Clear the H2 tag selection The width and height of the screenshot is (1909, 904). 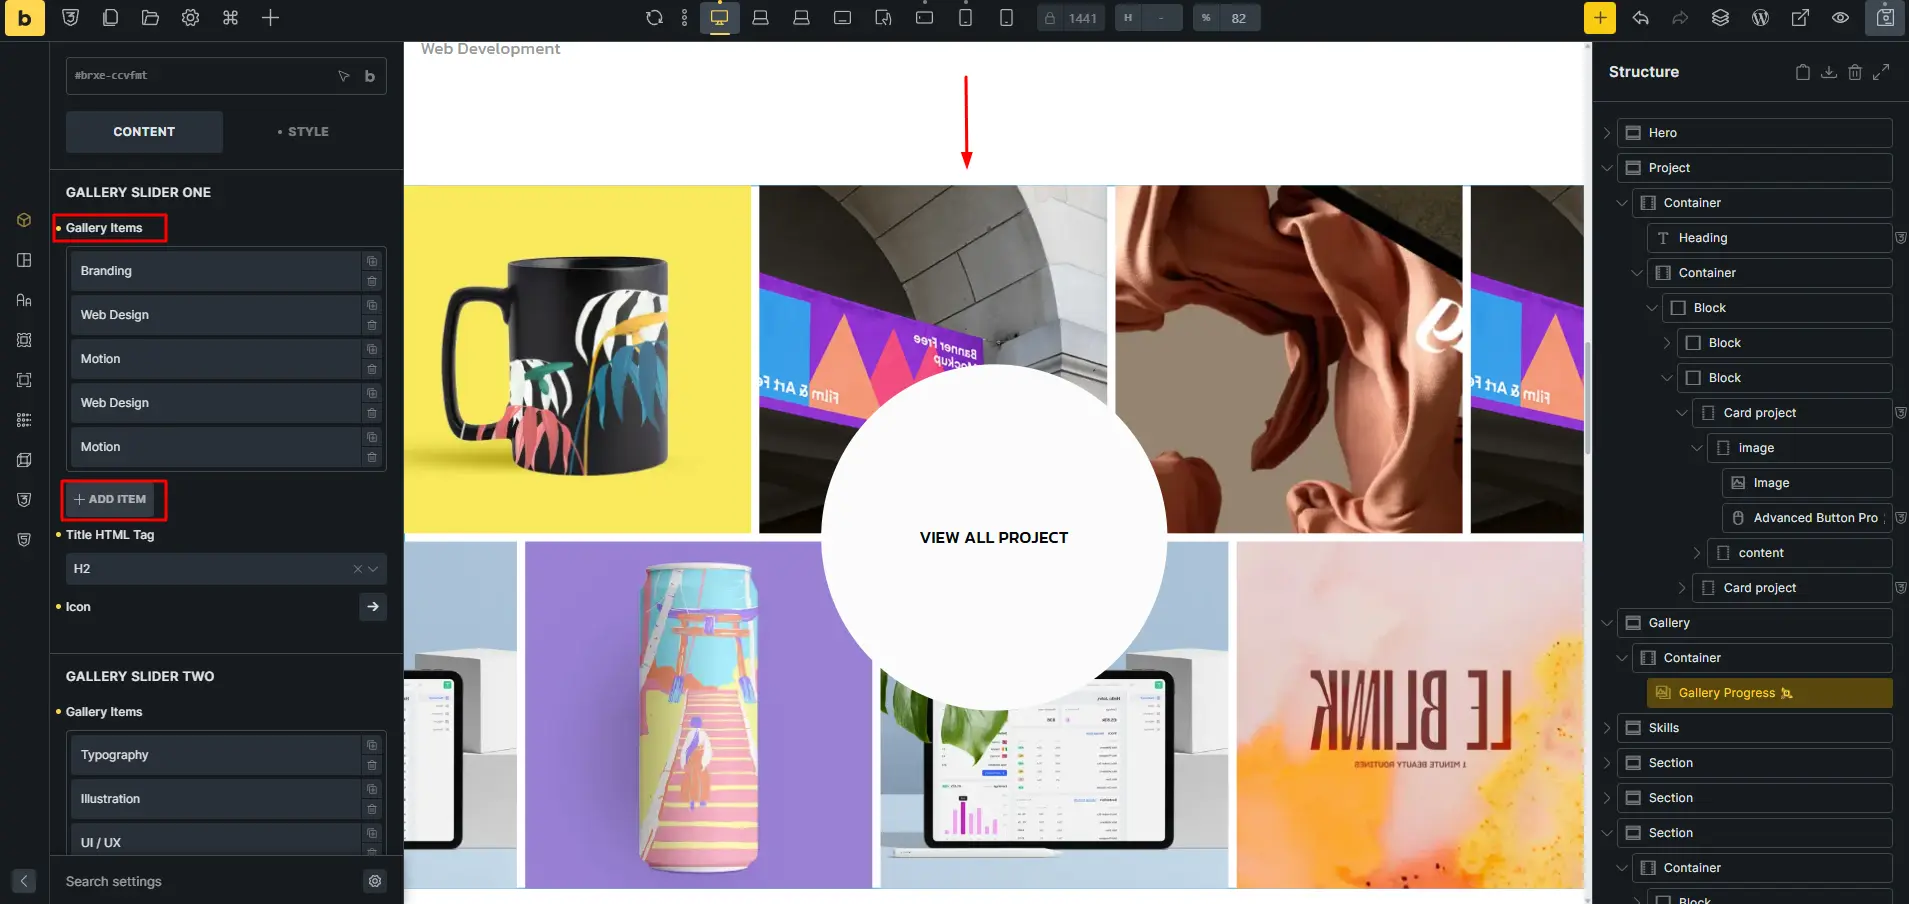click(357, 569)
